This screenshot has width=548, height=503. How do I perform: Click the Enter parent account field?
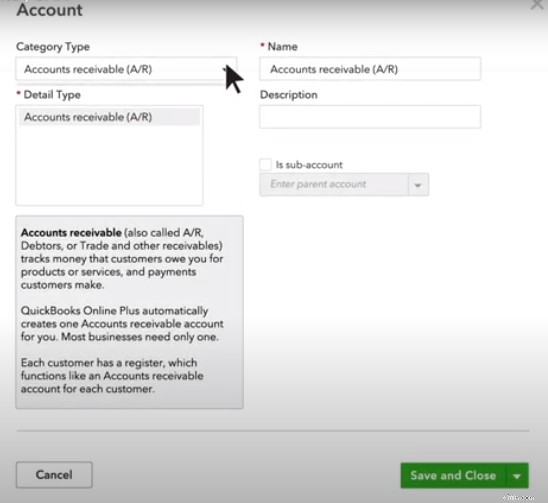(x=334, y=184)
